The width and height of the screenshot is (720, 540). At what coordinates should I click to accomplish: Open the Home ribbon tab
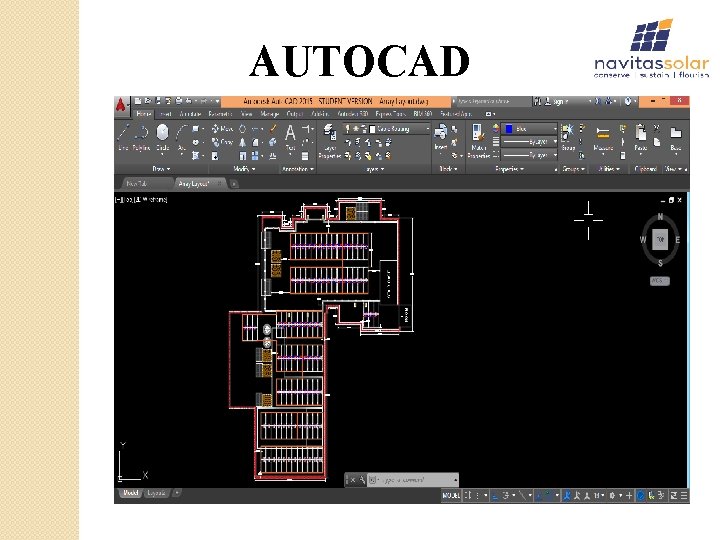point(144,114)
